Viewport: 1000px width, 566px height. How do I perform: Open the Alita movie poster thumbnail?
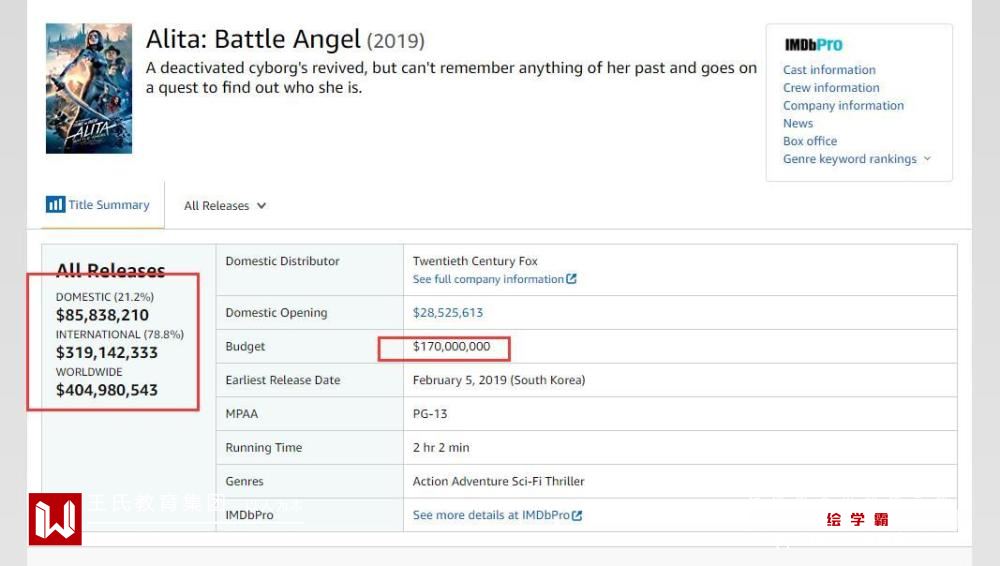(88, 89)
